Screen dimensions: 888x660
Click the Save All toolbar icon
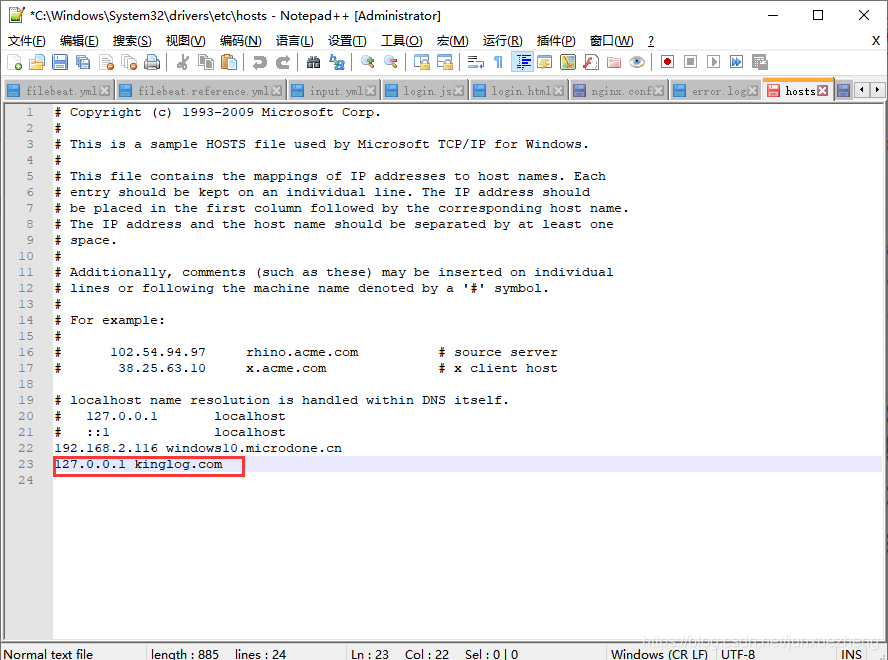coord(83,62)
